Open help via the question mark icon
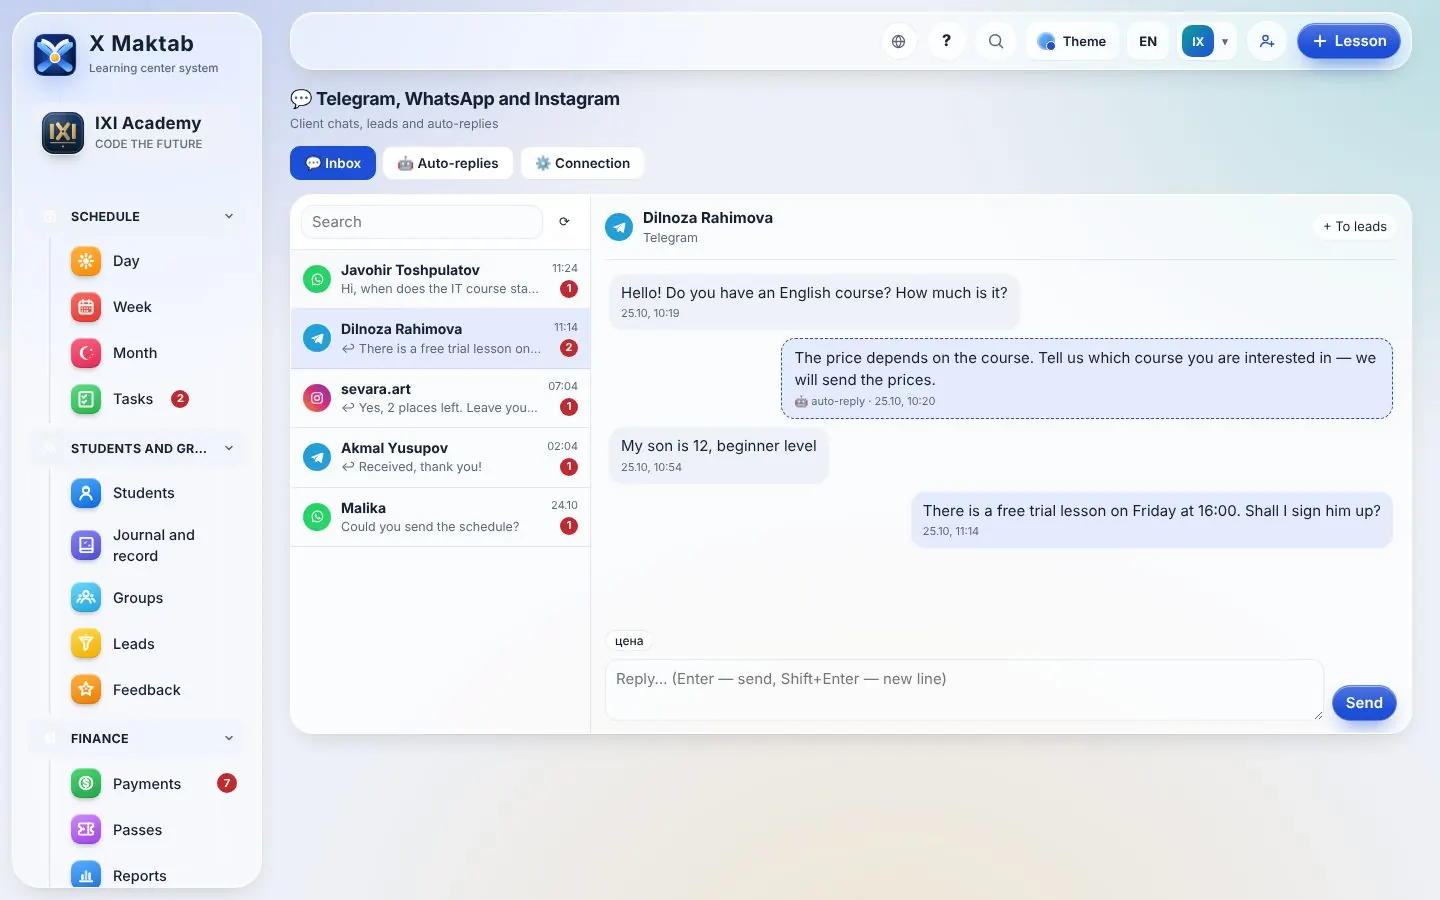 pos(946,42)
